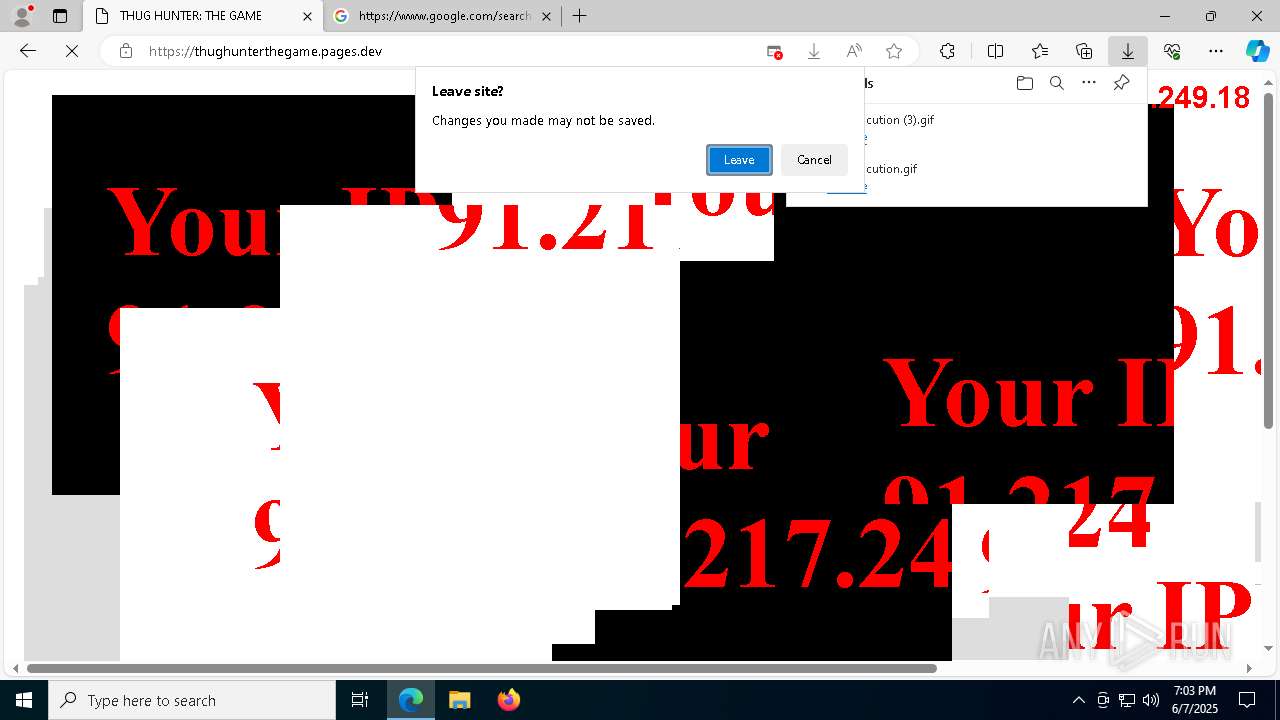
Task: Open Windows Start menu
Action: 24,700
